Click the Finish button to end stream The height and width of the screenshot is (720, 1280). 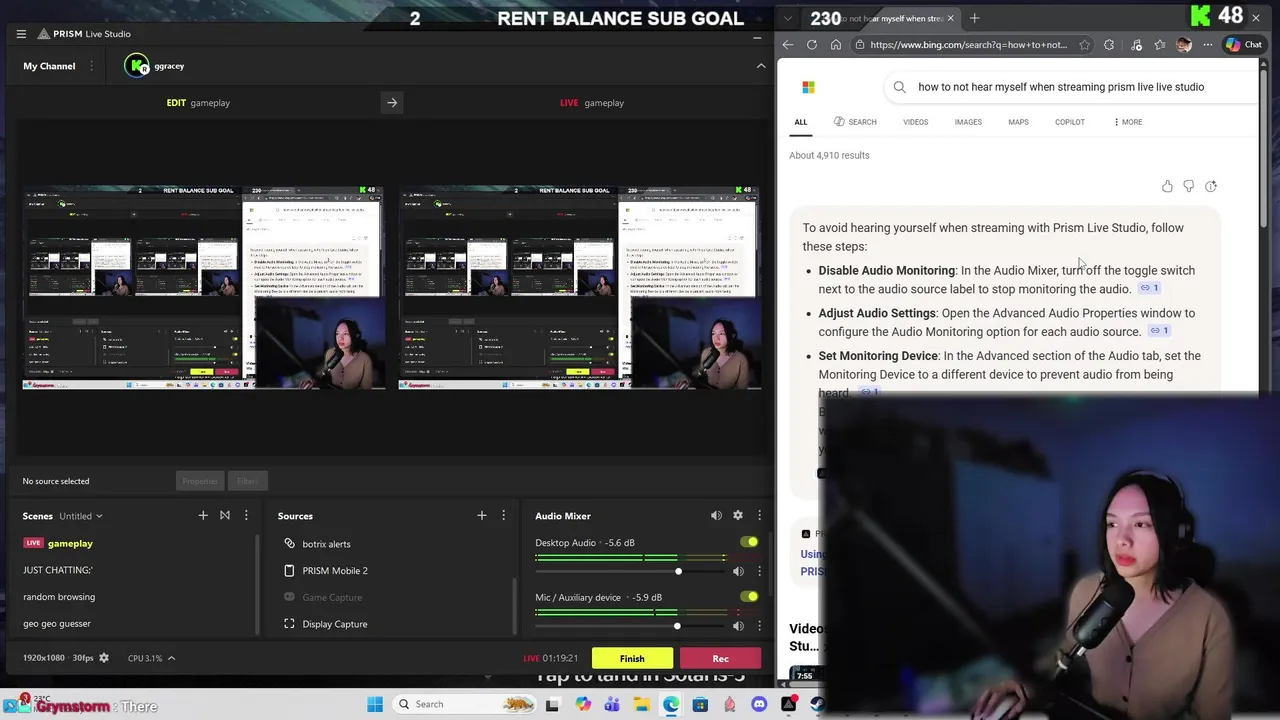coord(632,659)
